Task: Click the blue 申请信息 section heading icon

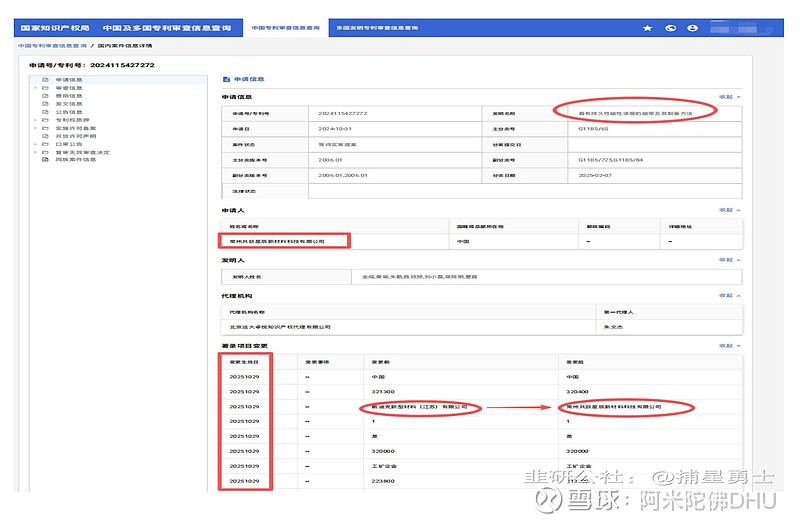Action: tap(227, 79)
